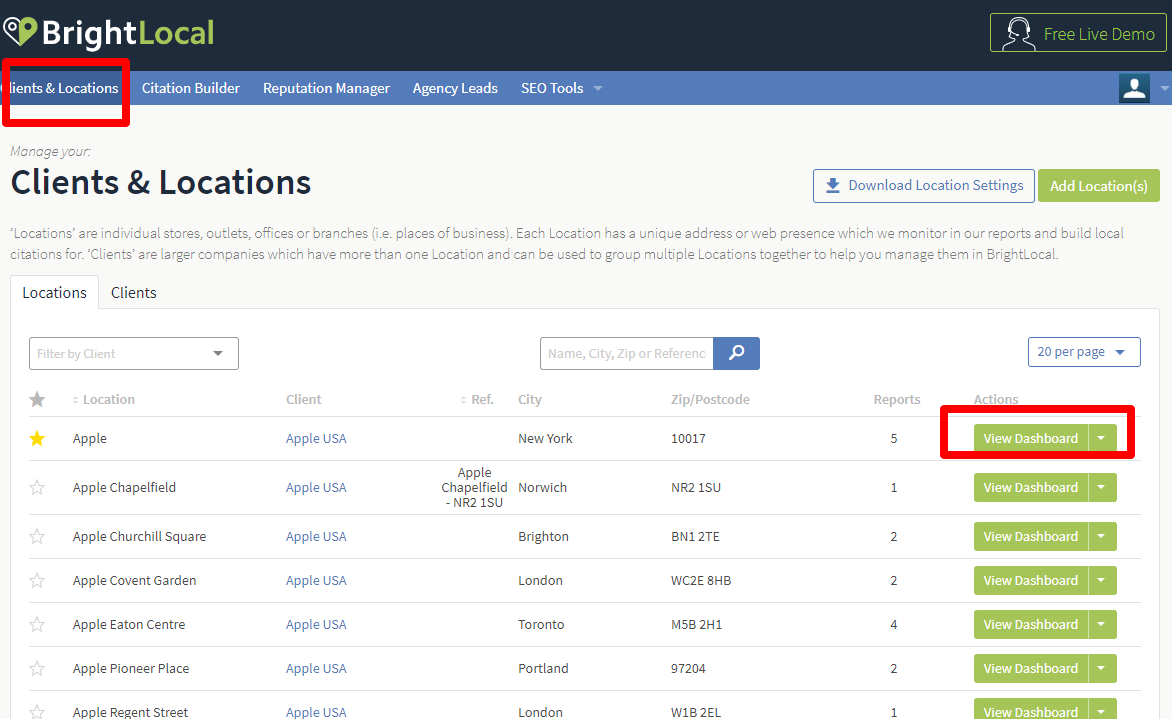This screenshot has height=719, width=1172.
Task: Click the City column header
Action: tap(530, 399)
